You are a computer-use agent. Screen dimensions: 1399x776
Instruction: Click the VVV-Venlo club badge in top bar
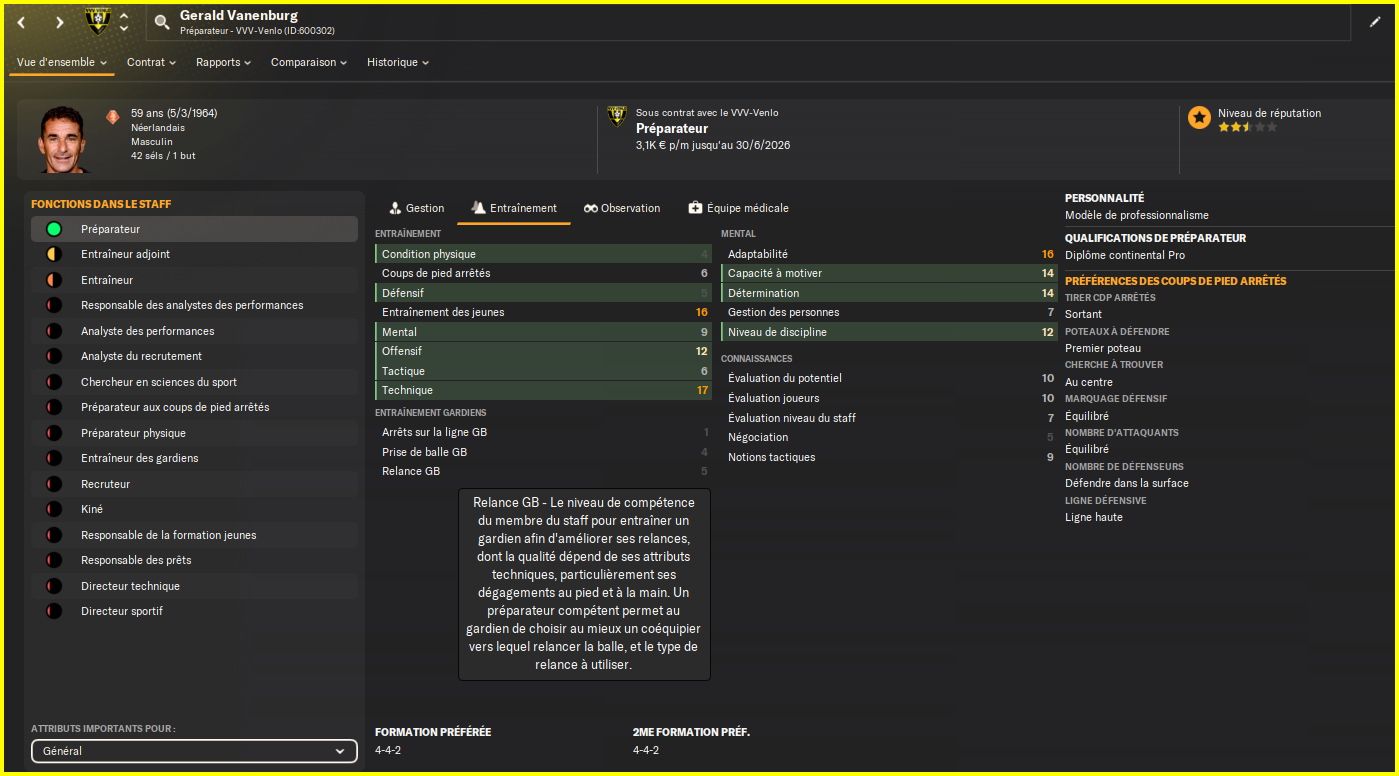point(97,22)
